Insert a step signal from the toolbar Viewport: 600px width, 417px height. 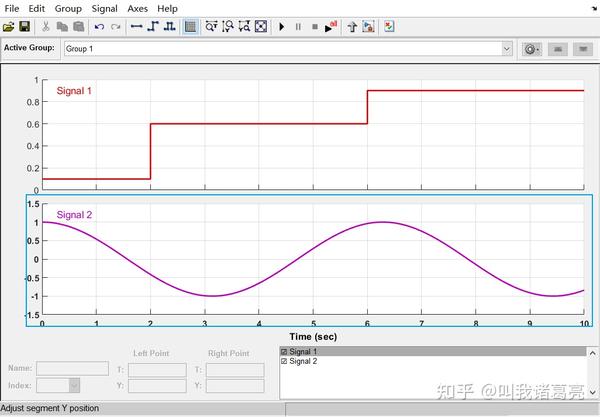pos(153,26)
